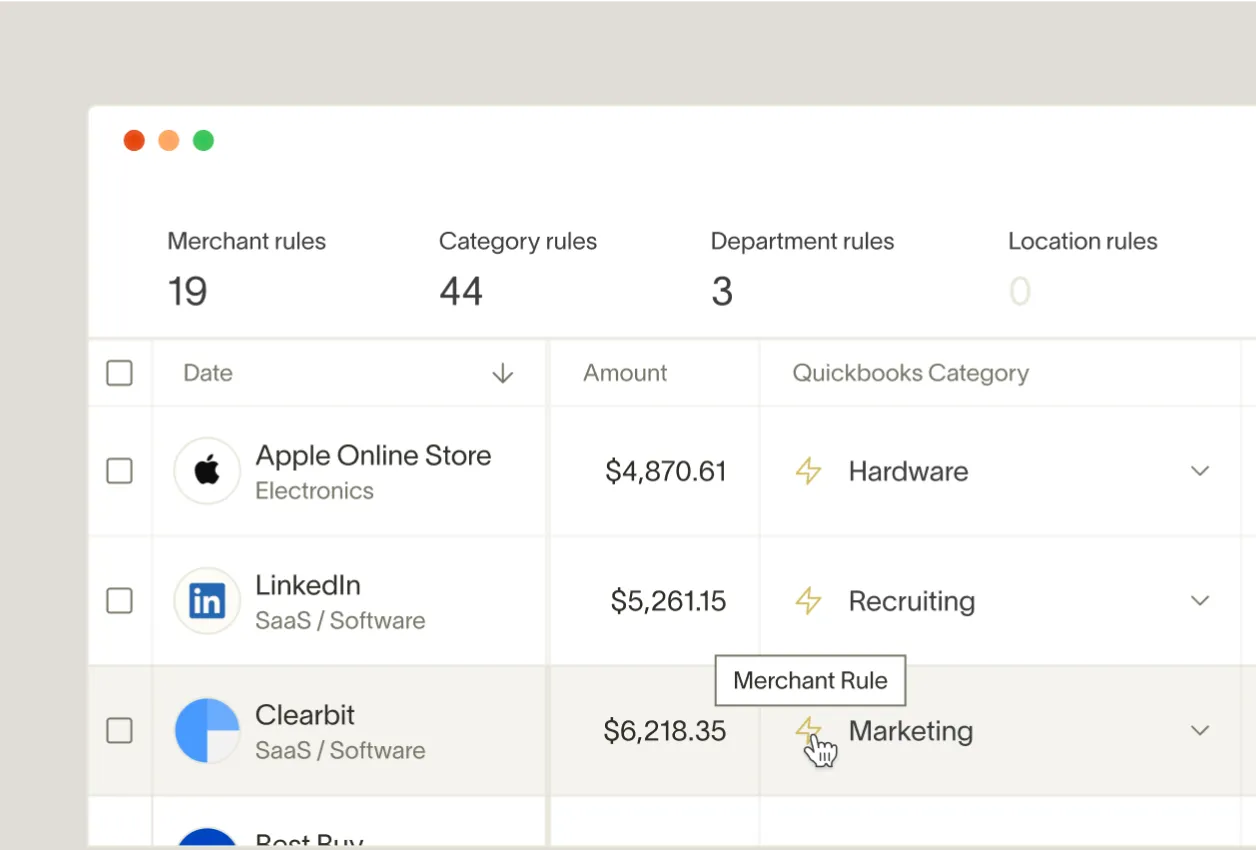Check the Clearbit transaction row checkbox
1256x850 pixels.
point(119,730)
